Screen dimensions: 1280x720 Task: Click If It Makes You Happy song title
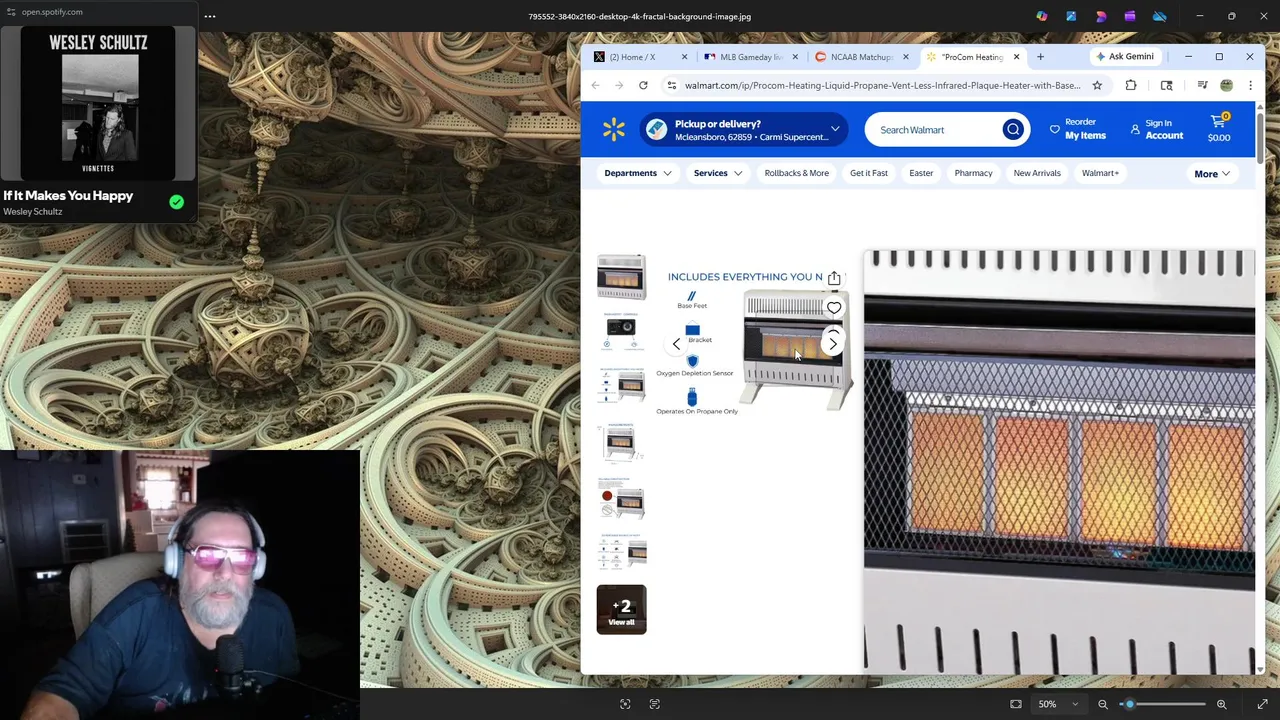pyautogui.click(x=68, y=196)
